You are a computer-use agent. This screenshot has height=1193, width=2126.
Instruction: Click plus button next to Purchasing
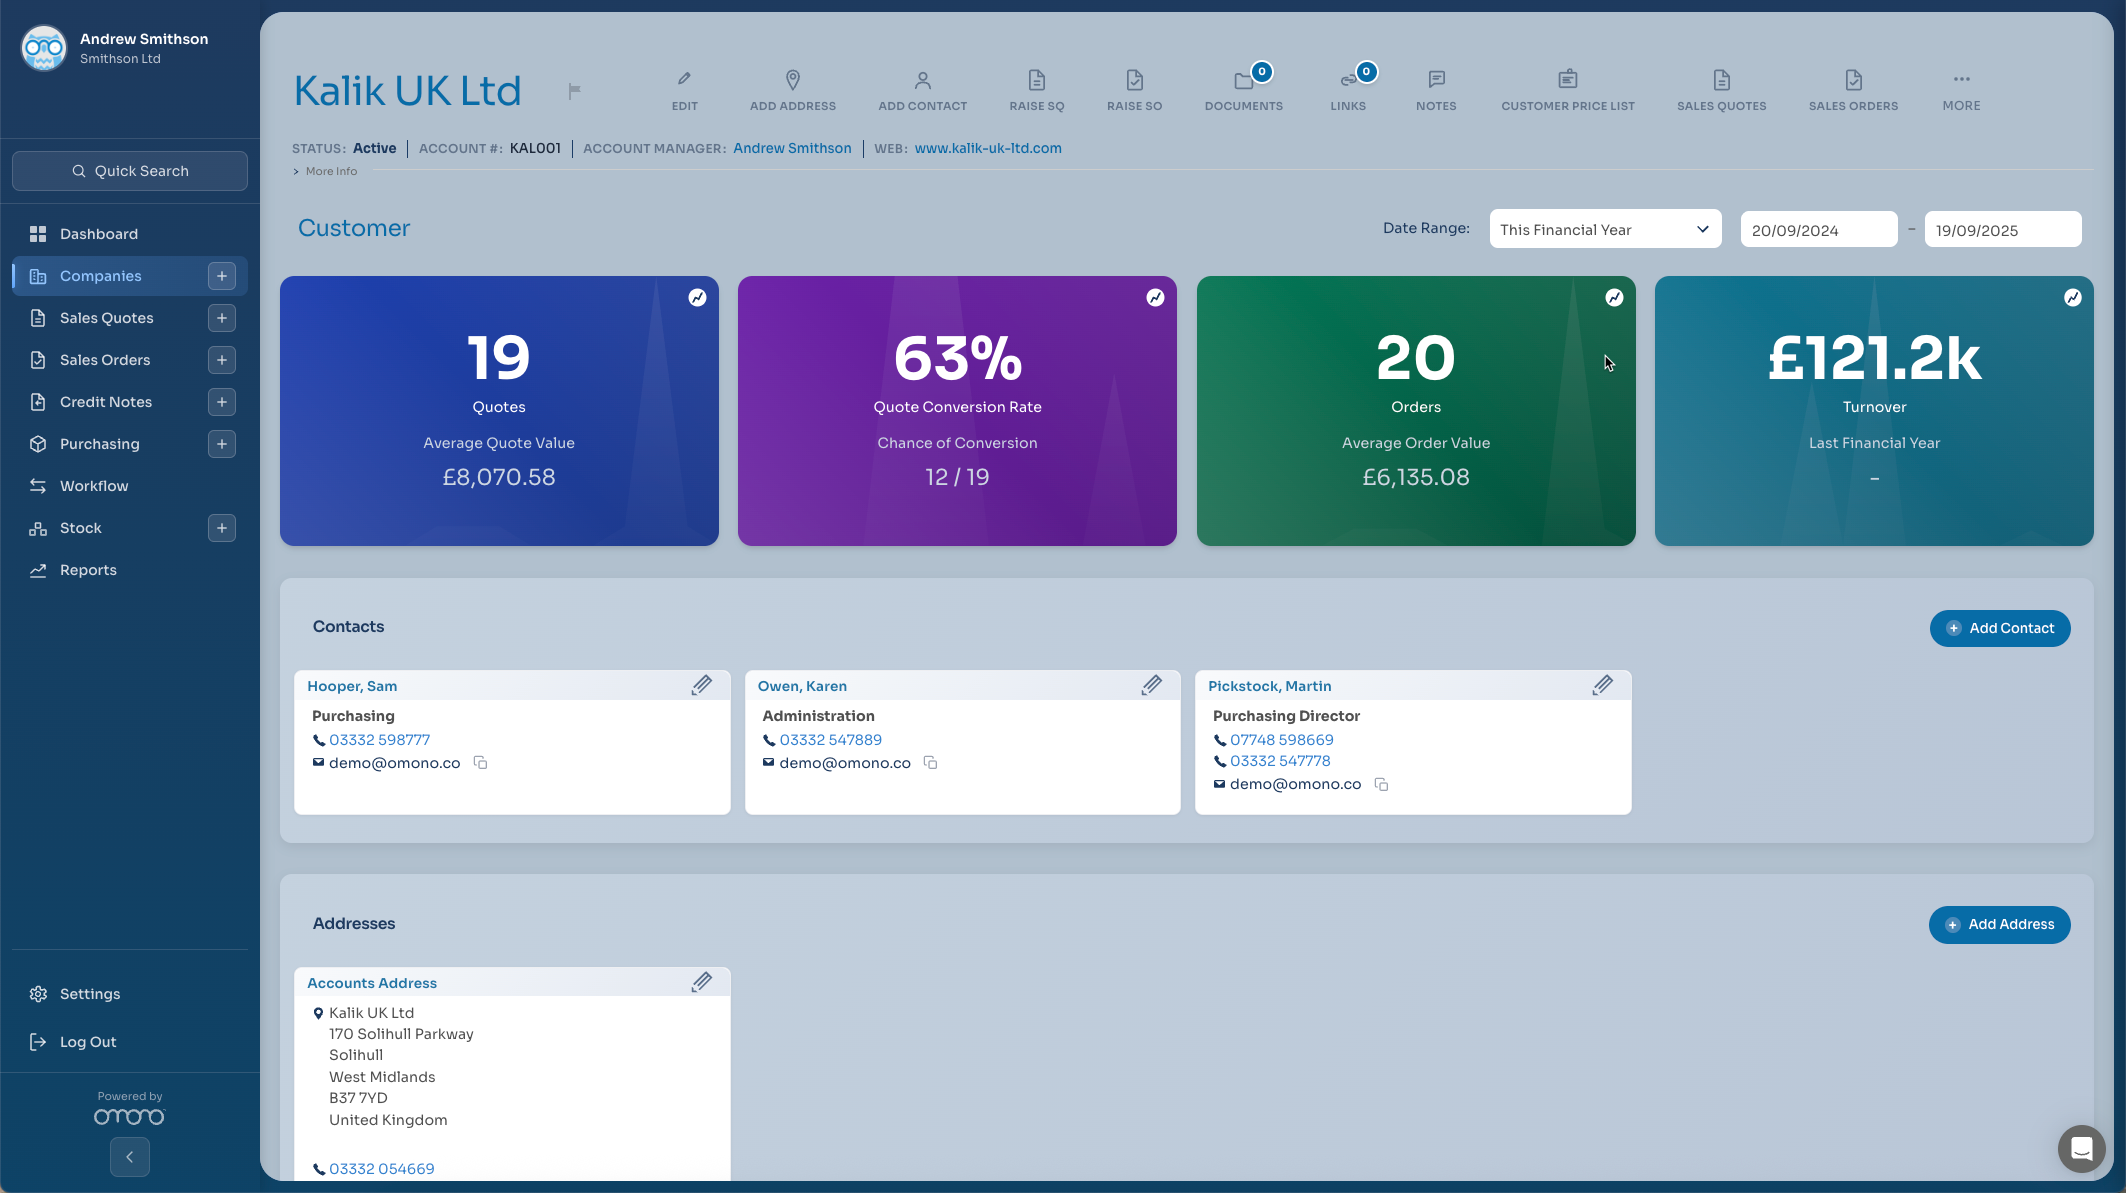point(222,444)
